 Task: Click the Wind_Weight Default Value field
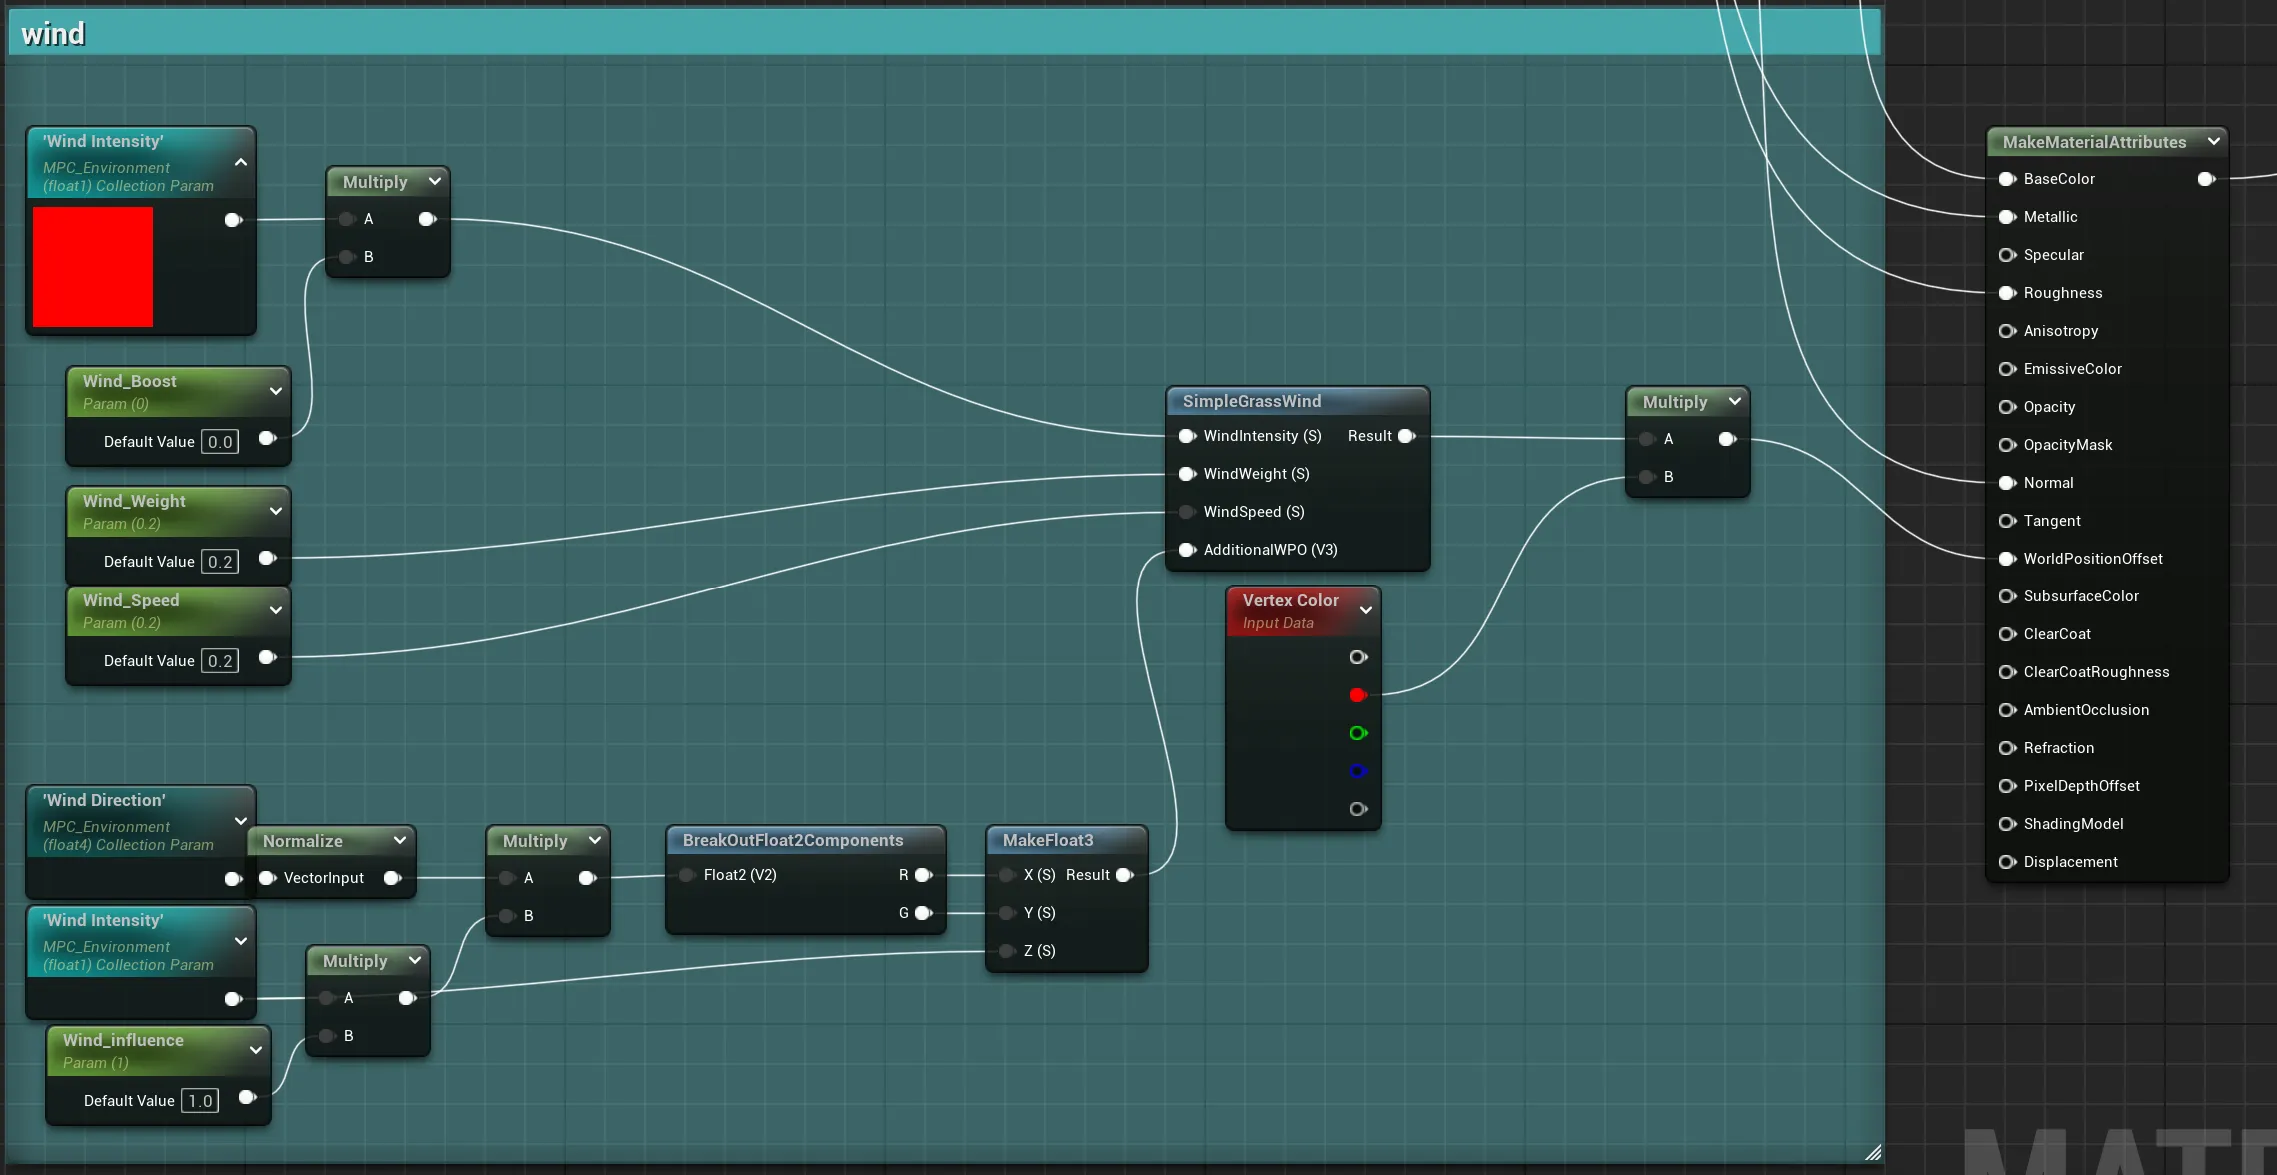pyautogui.click(x=220, y=562)
